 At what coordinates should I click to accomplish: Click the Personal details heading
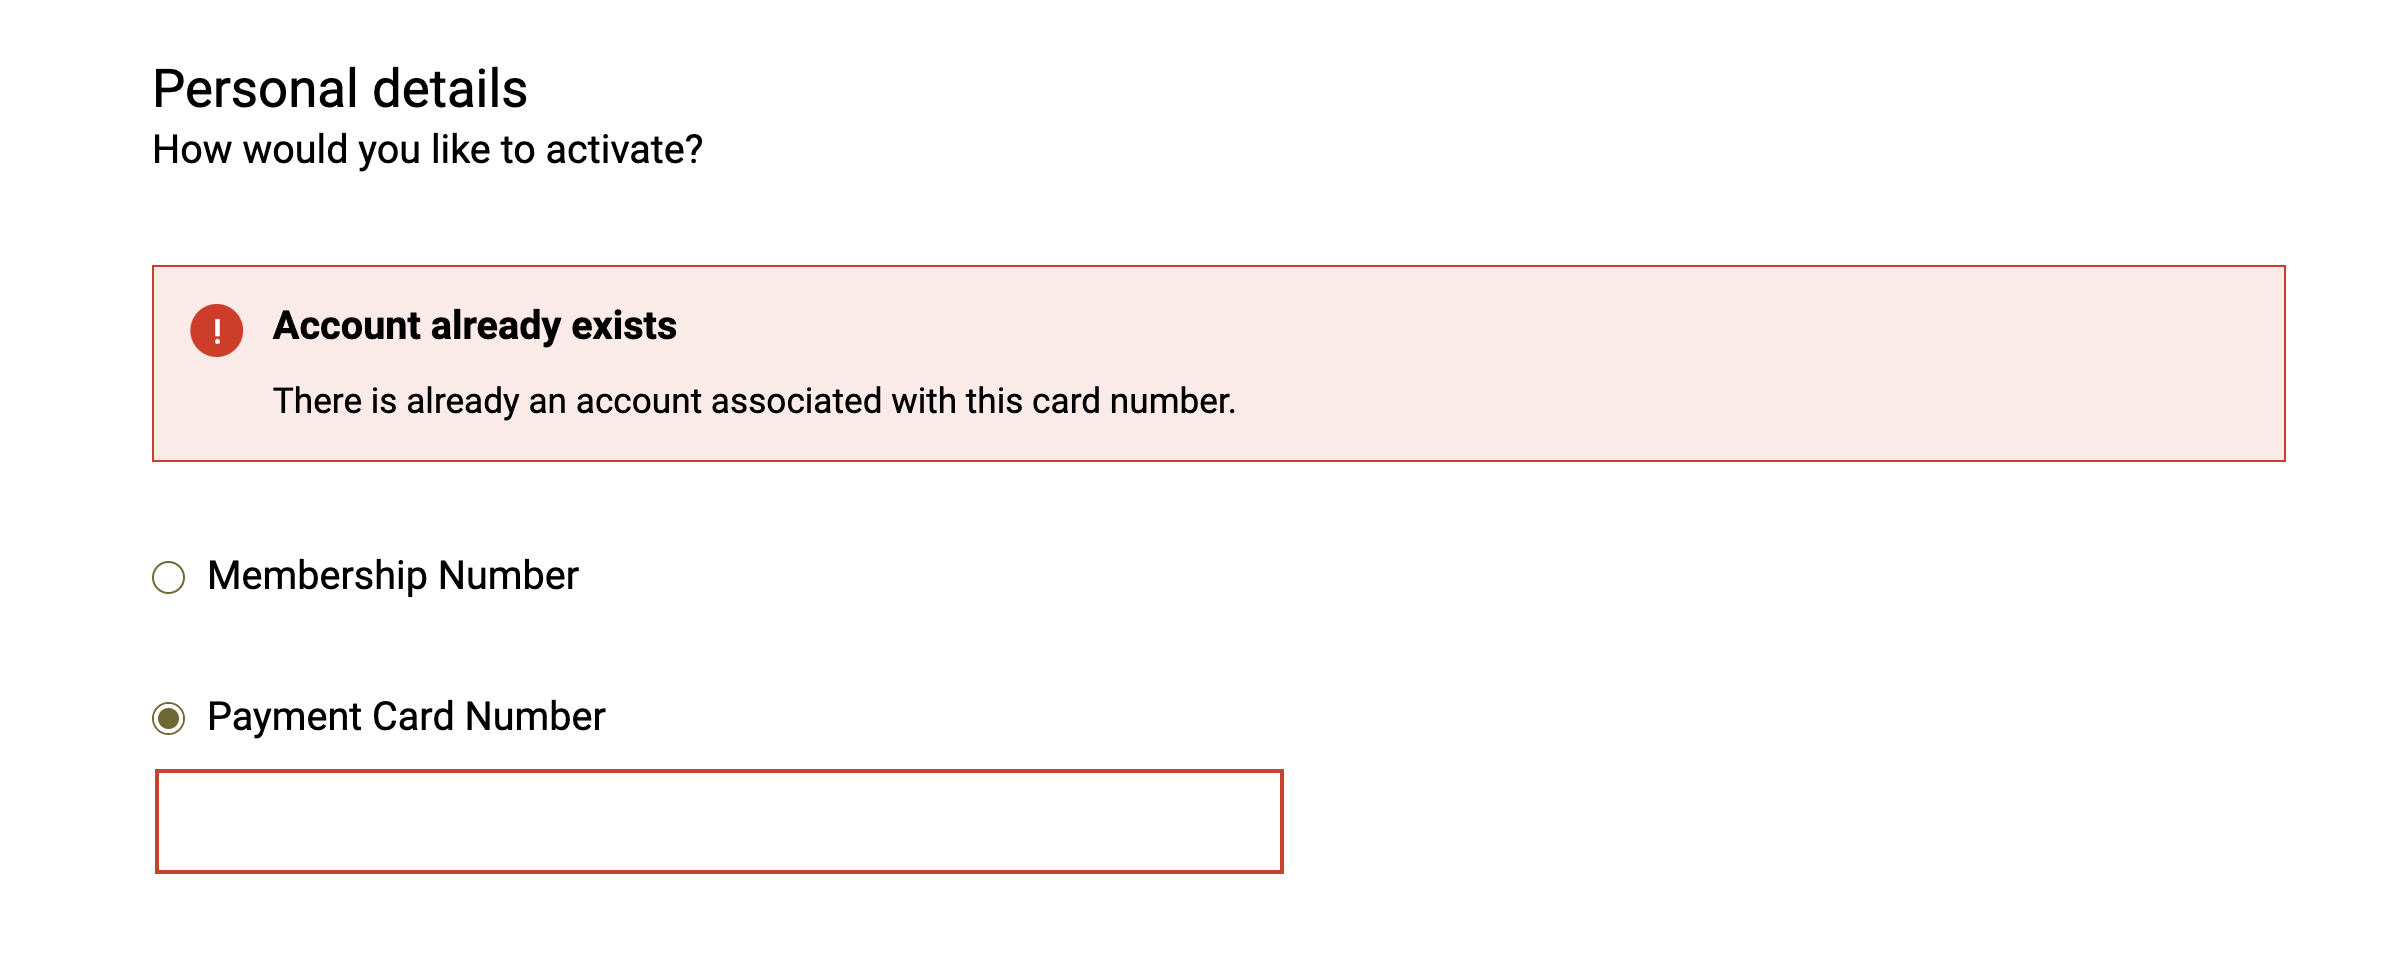pos(339,89)
